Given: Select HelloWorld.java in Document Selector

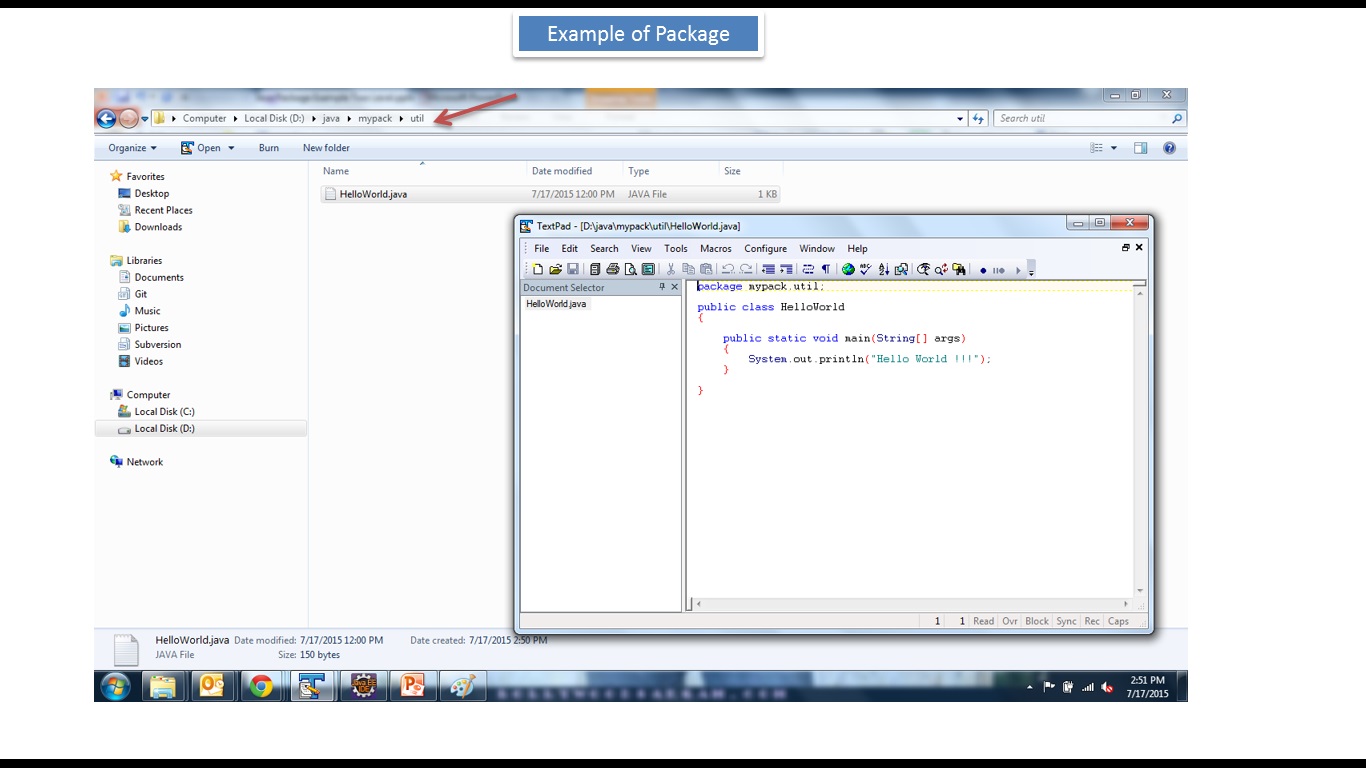Looking at the screenshot, I should pyautogui.click(x=556, y=303).
